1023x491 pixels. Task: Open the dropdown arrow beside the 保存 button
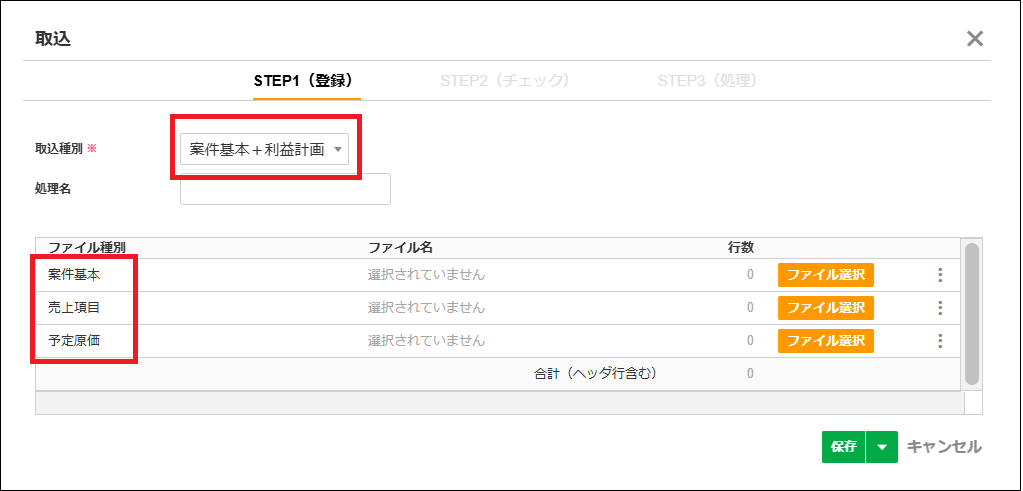click(x=882, y=447)
